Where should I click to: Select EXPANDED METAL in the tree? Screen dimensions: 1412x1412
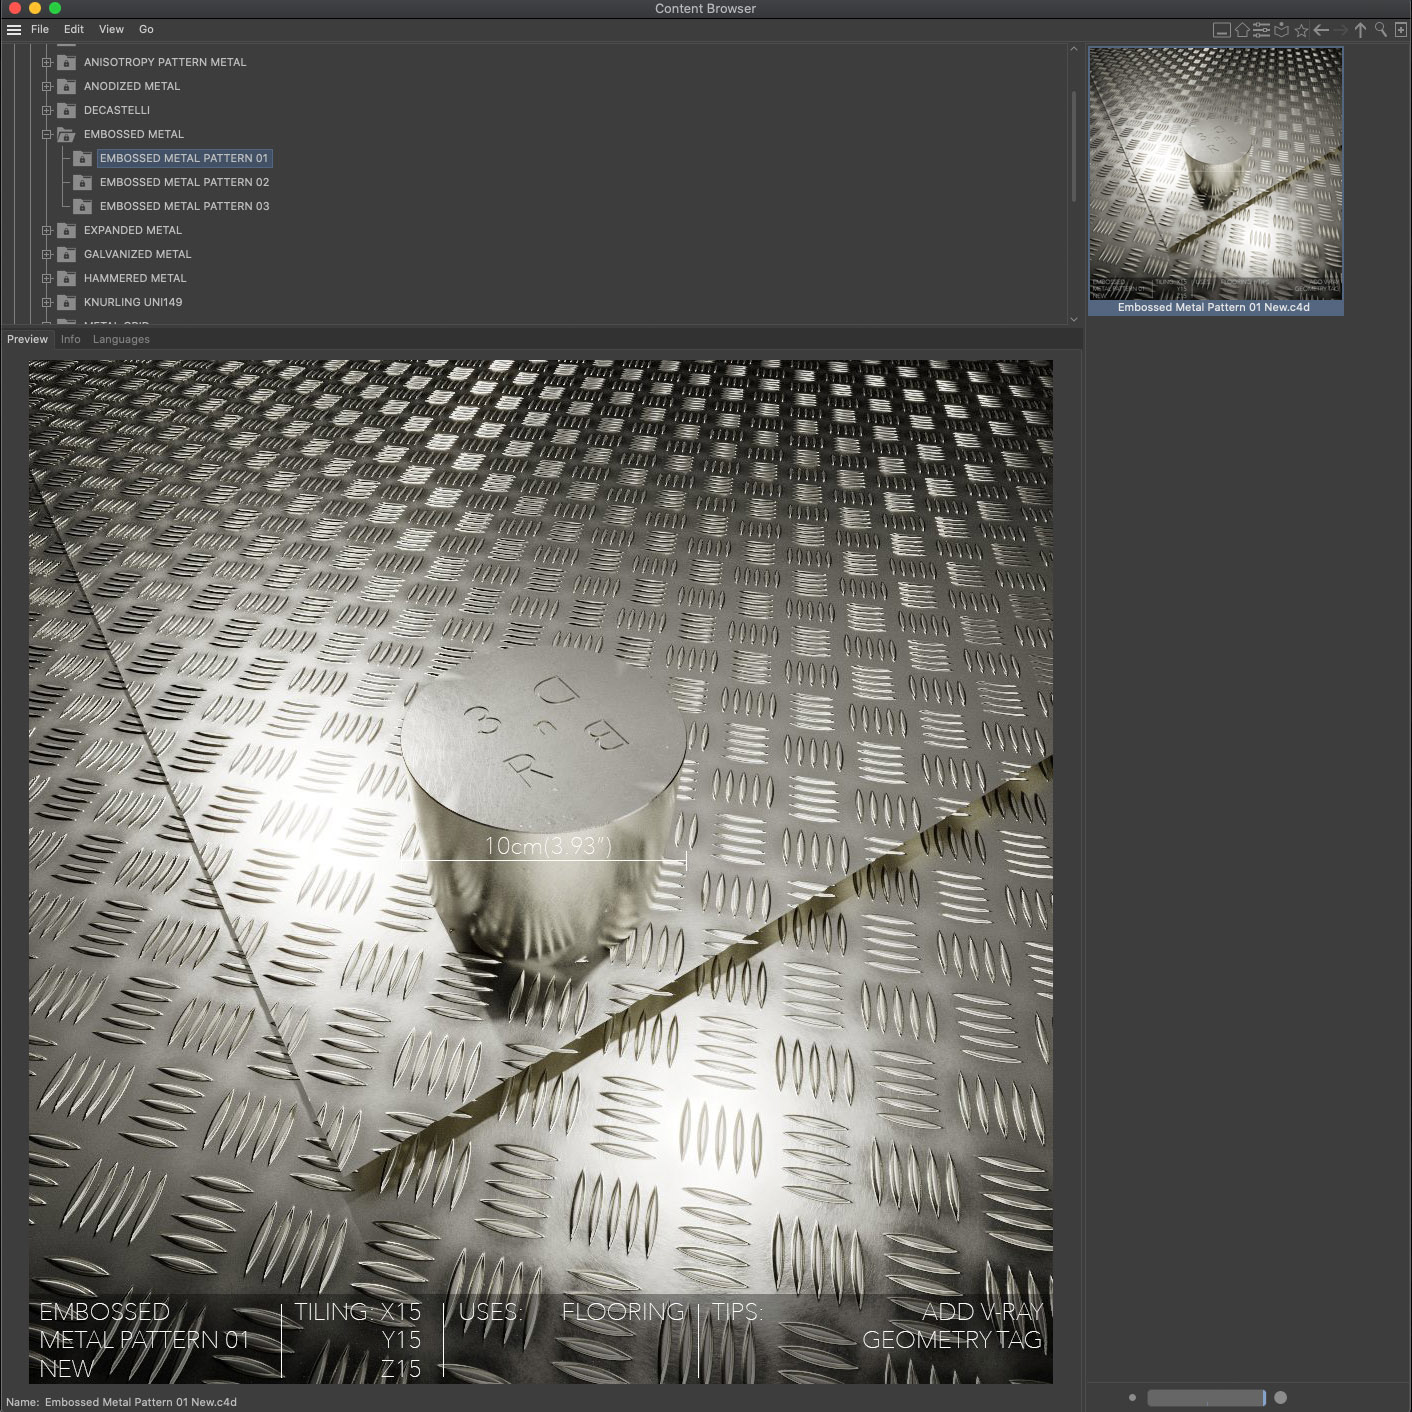133,230
